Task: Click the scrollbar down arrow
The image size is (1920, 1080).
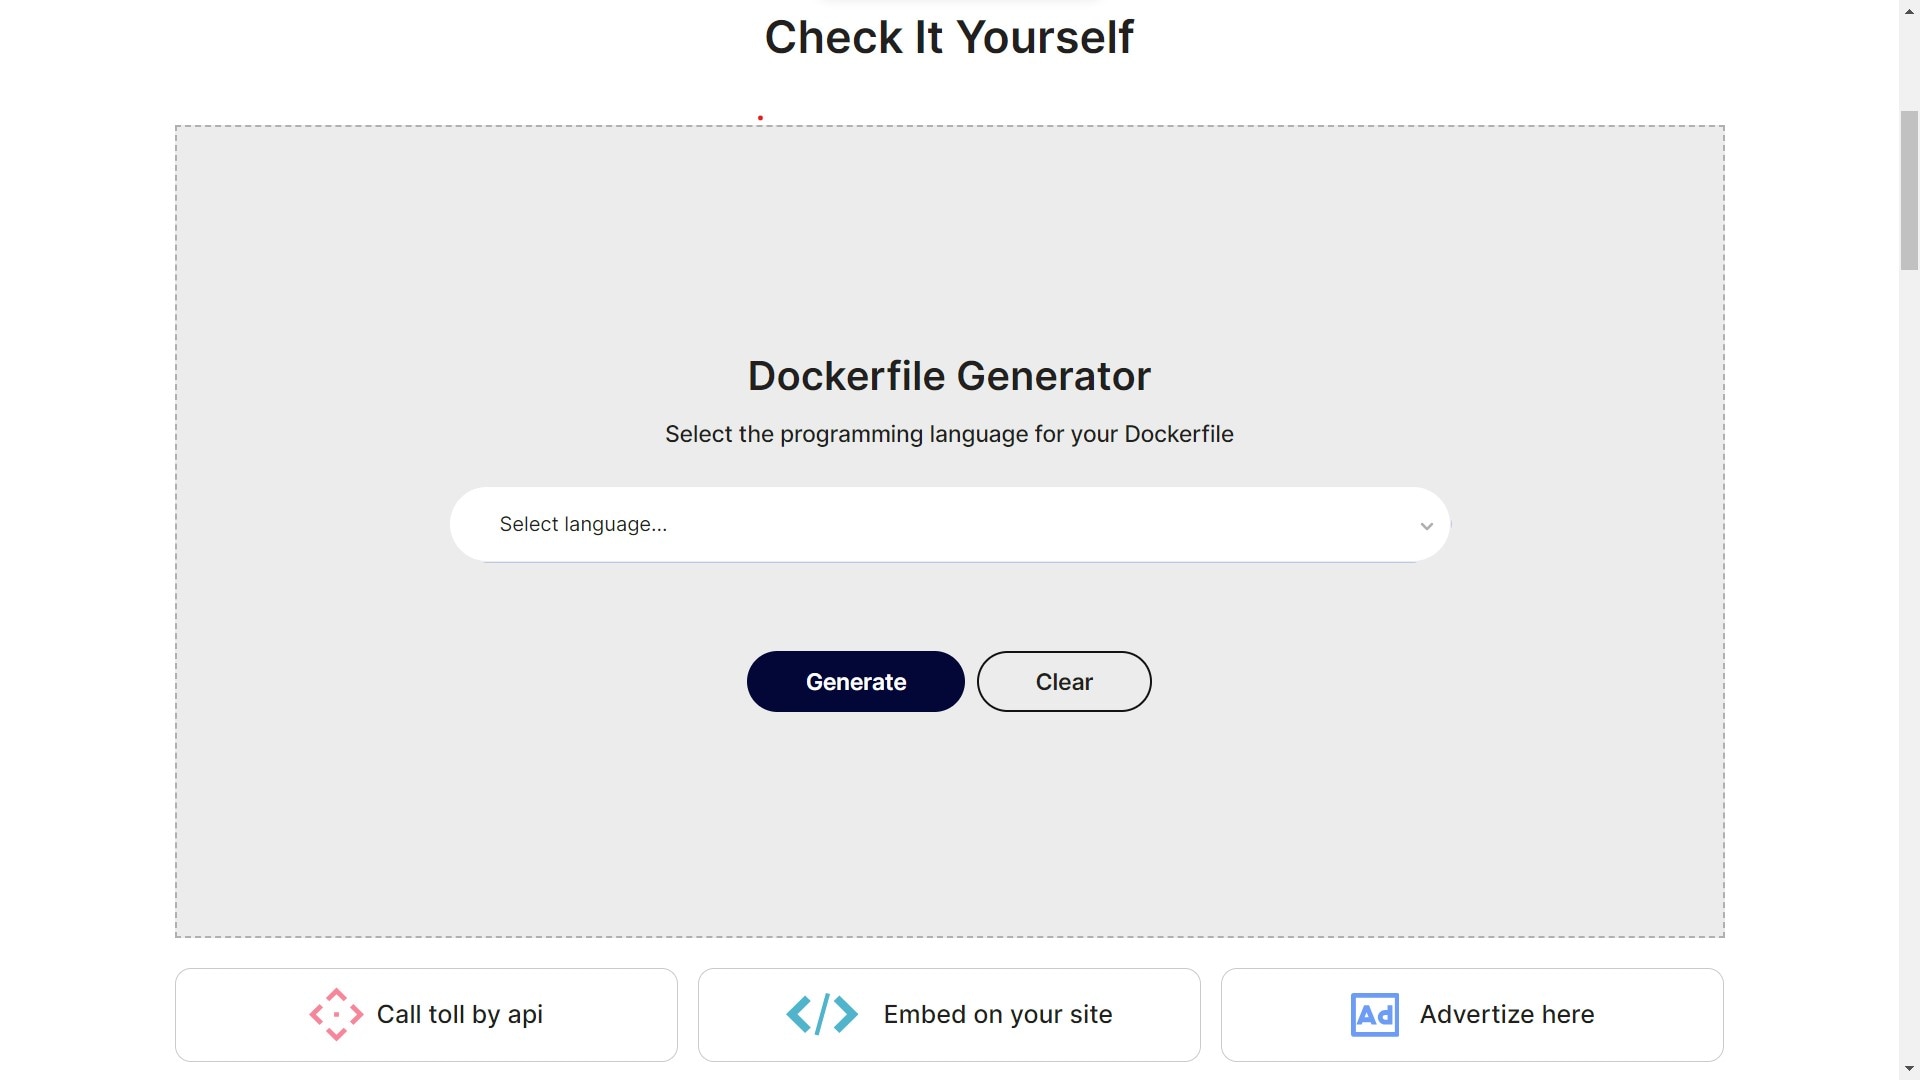Action: pos(1909,1069)
